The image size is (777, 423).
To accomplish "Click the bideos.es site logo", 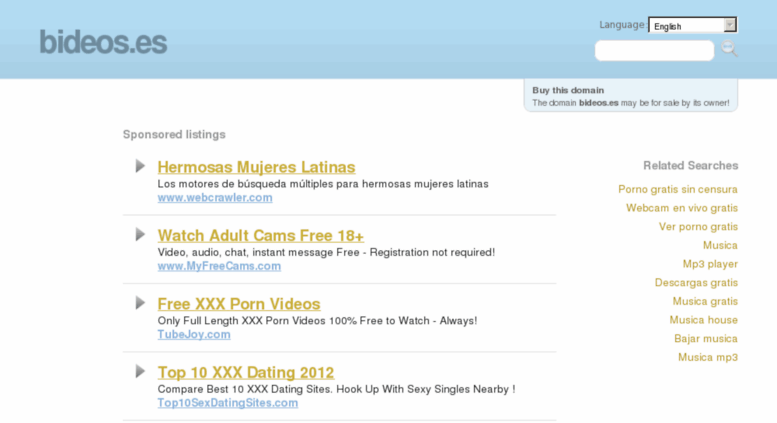I will [103, 42].
